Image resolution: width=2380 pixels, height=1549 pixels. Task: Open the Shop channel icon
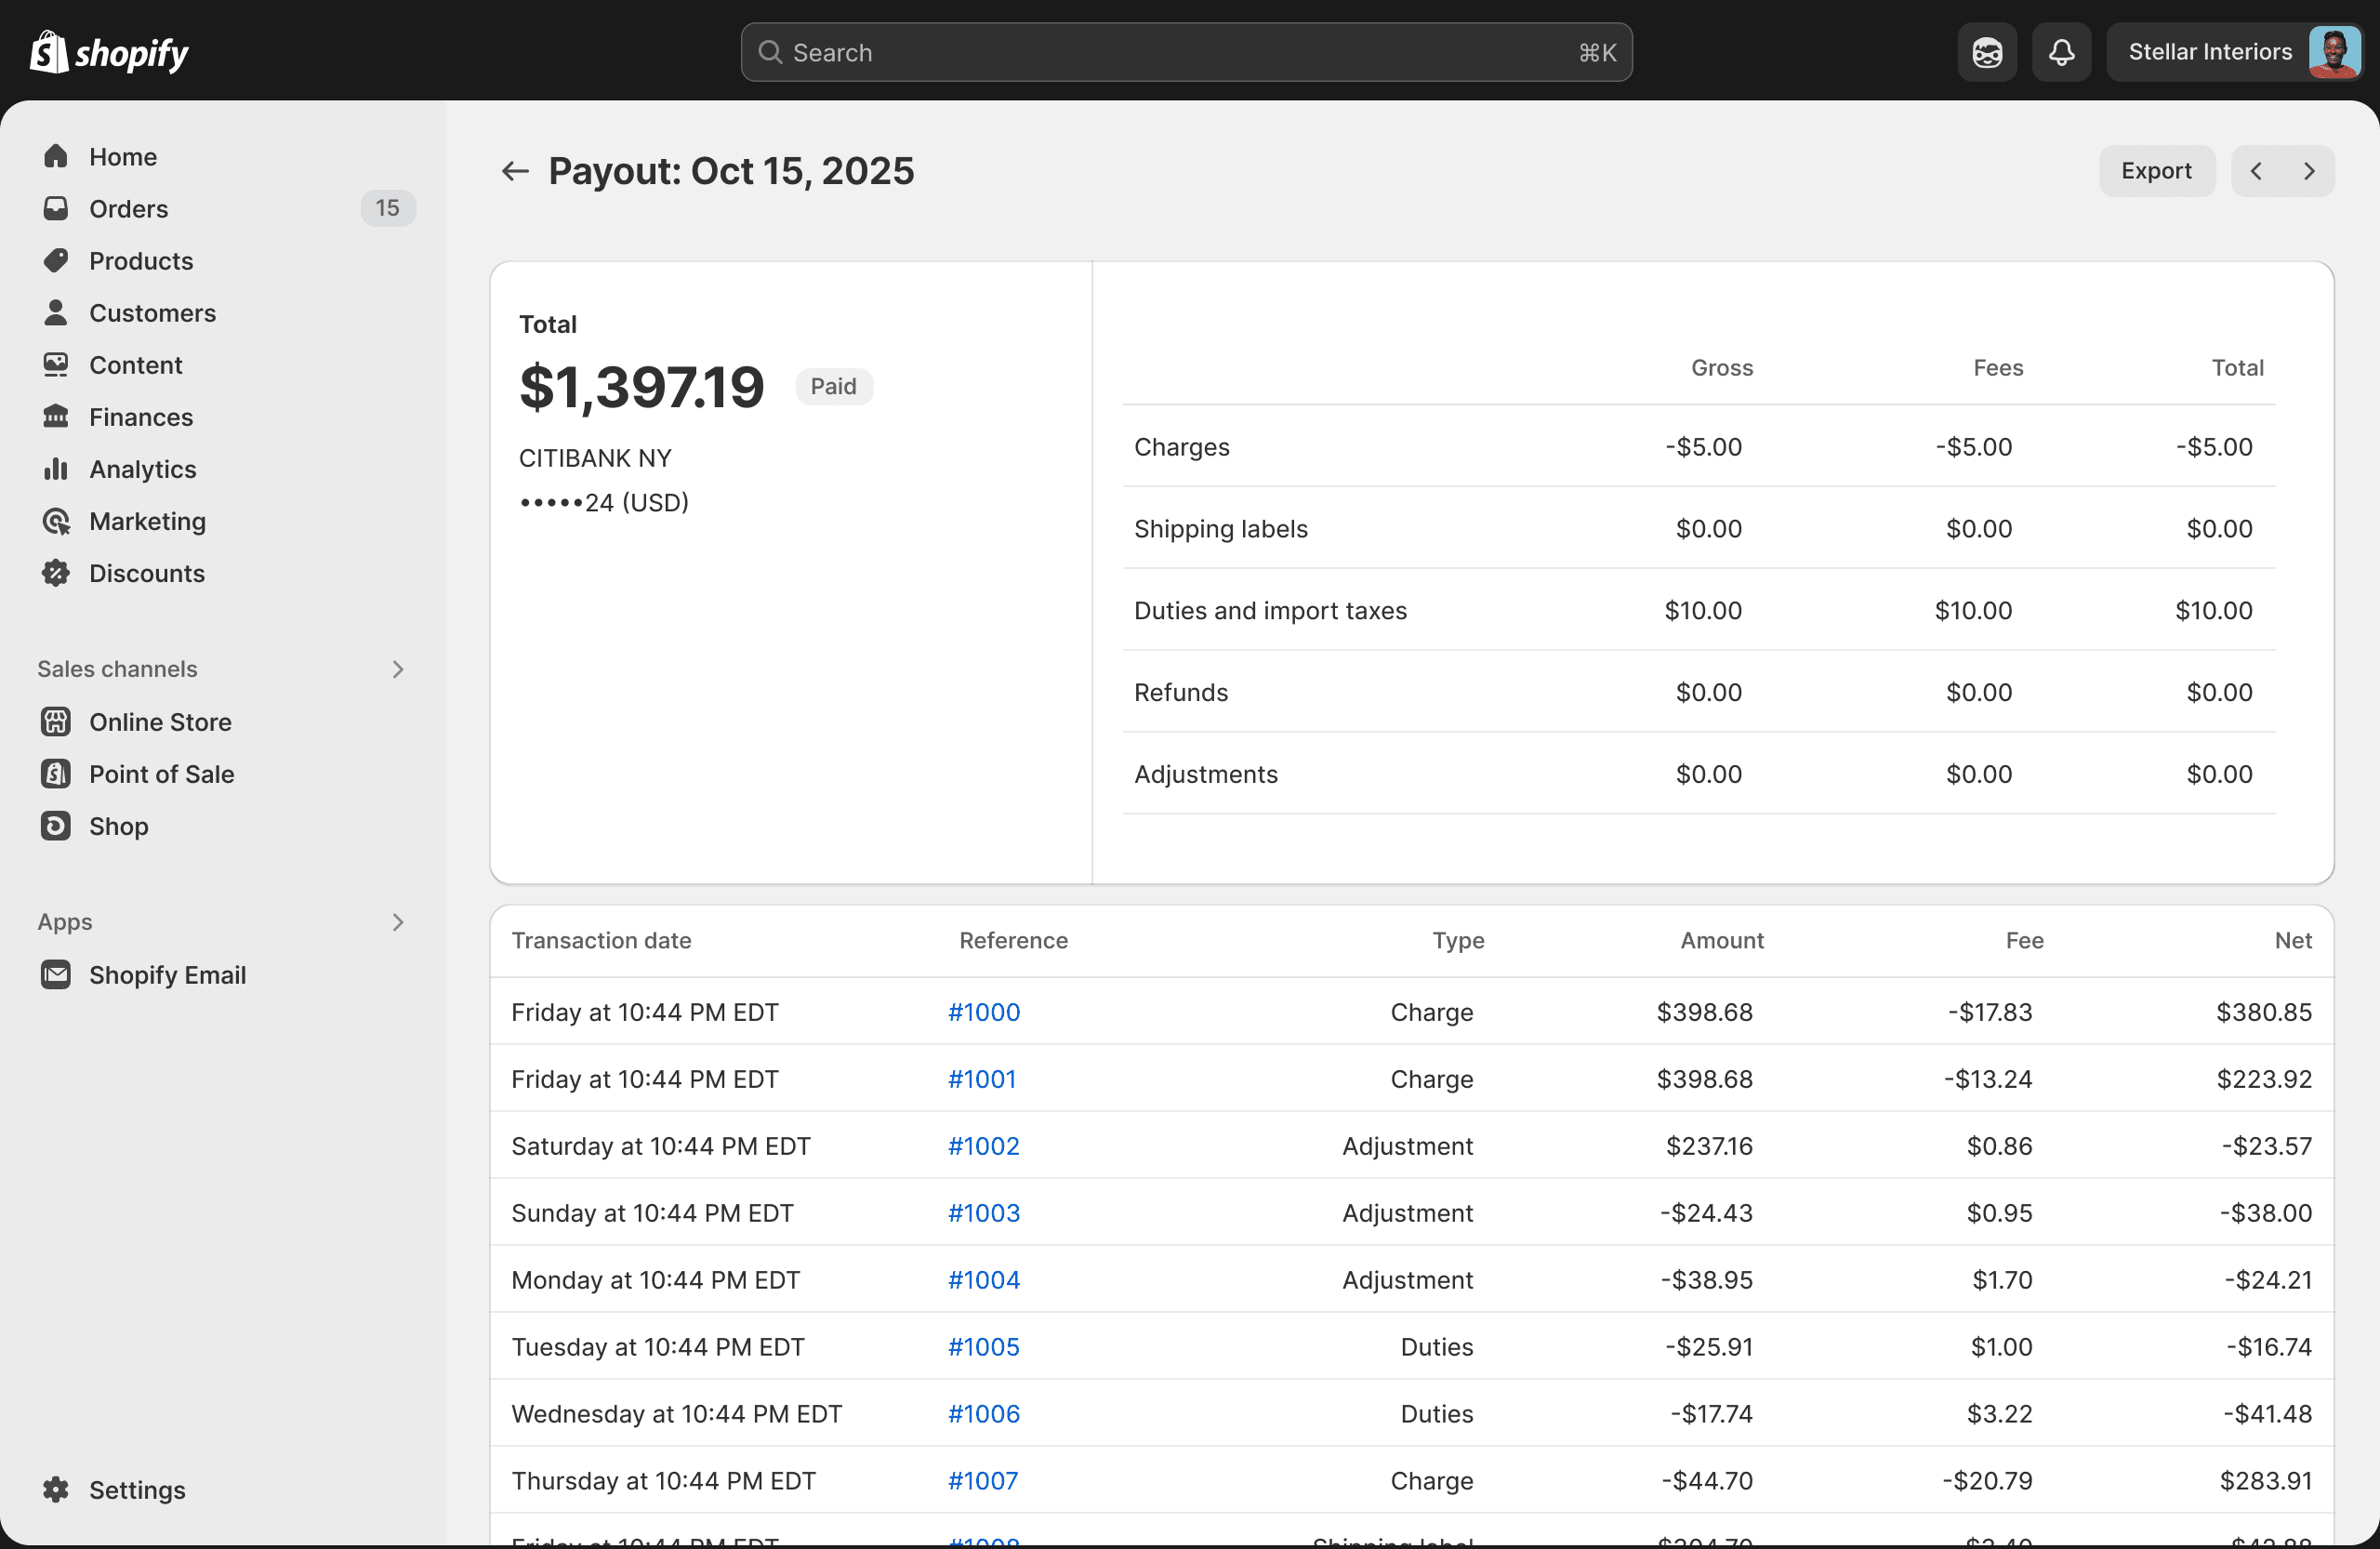pyautogui.click(x=56, y=825)
